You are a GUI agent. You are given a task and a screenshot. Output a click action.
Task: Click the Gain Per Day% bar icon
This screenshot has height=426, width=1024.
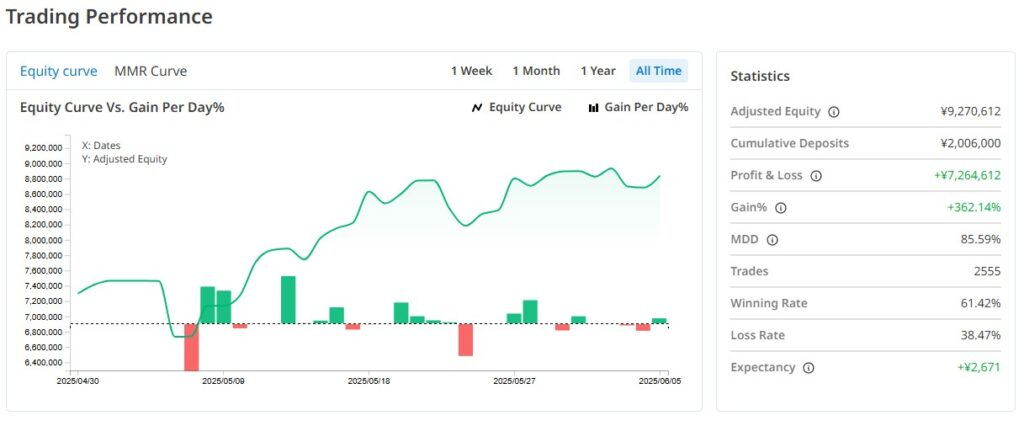594,108
